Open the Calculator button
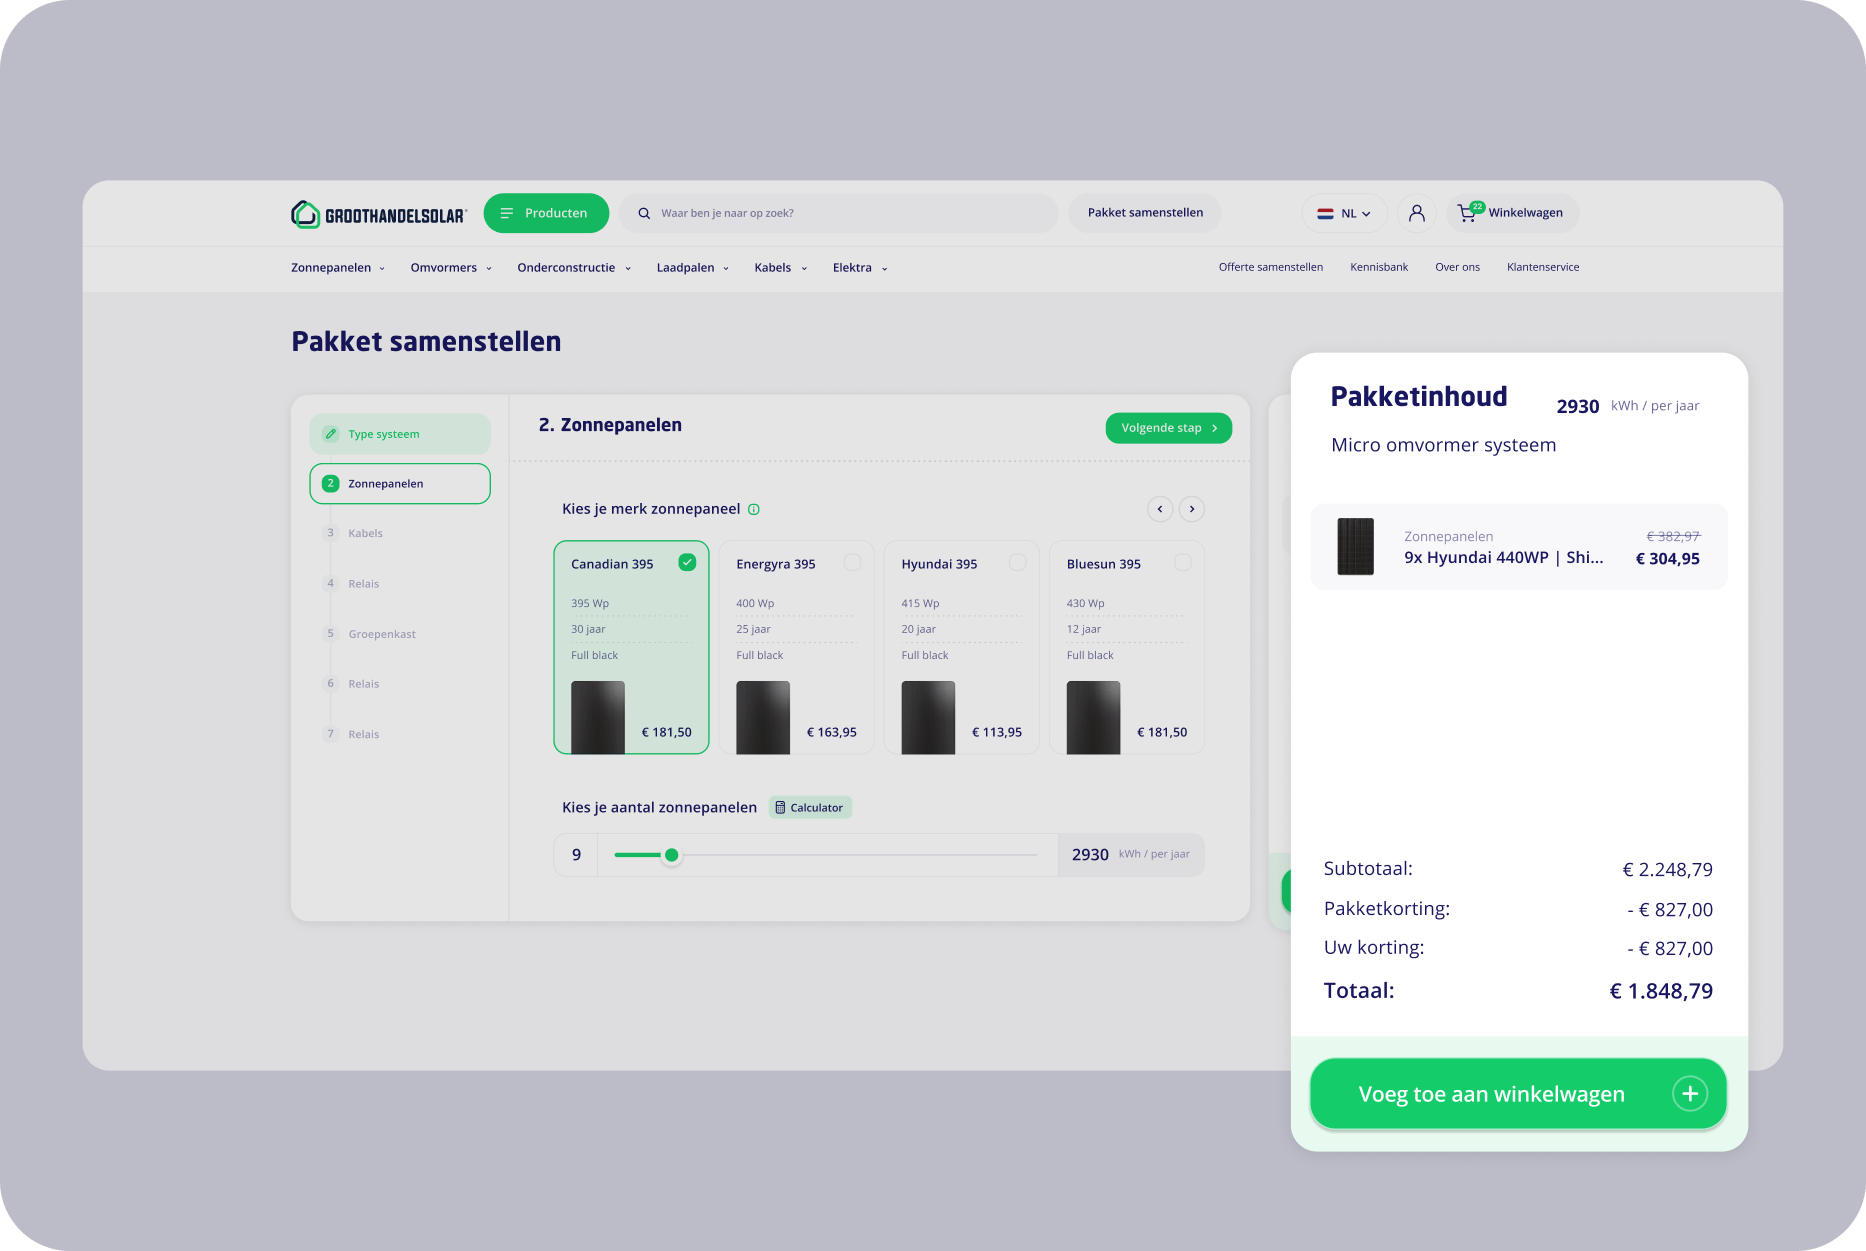1866x1251 pixels. point(810,808)
